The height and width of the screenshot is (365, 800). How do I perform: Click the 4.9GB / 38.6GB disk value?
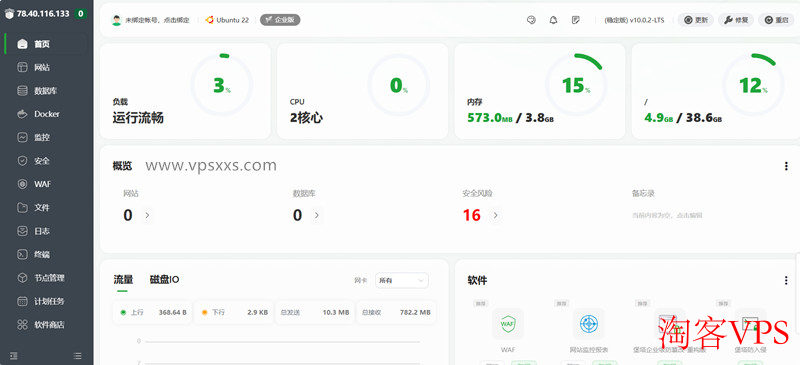[683, 118]
